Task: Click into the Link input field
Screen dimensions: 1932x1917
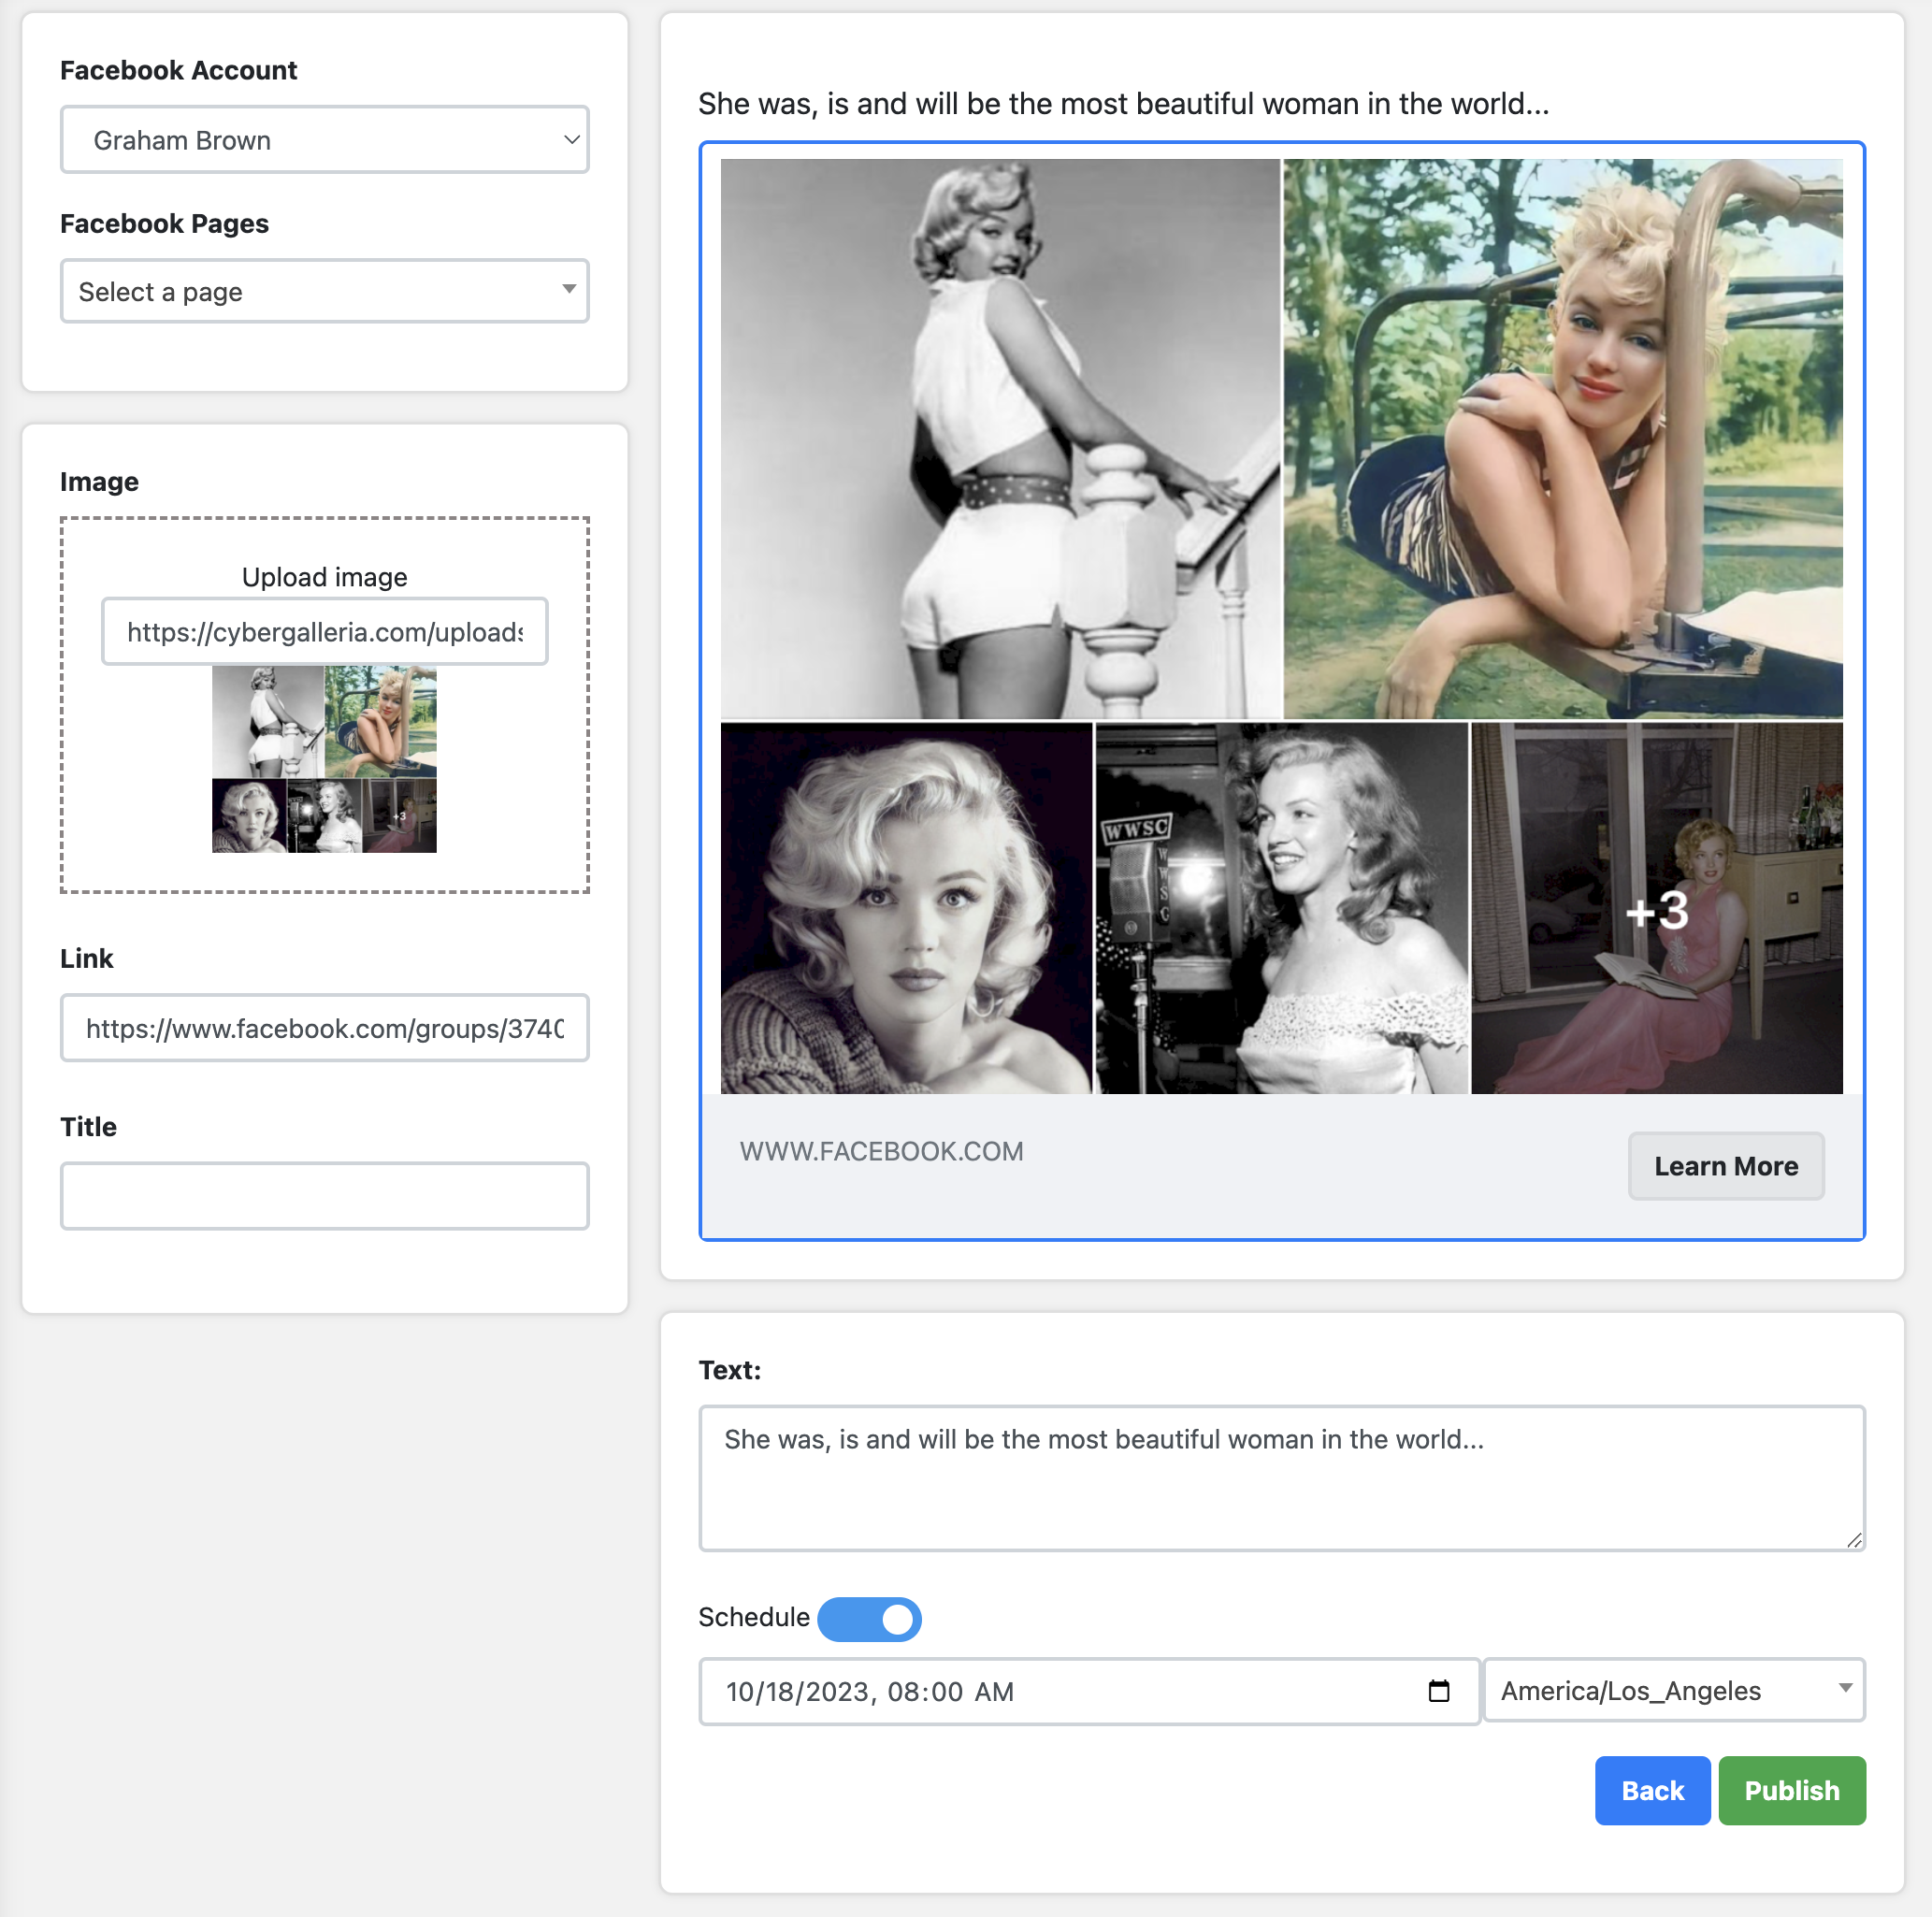Action: (324, 1028)
